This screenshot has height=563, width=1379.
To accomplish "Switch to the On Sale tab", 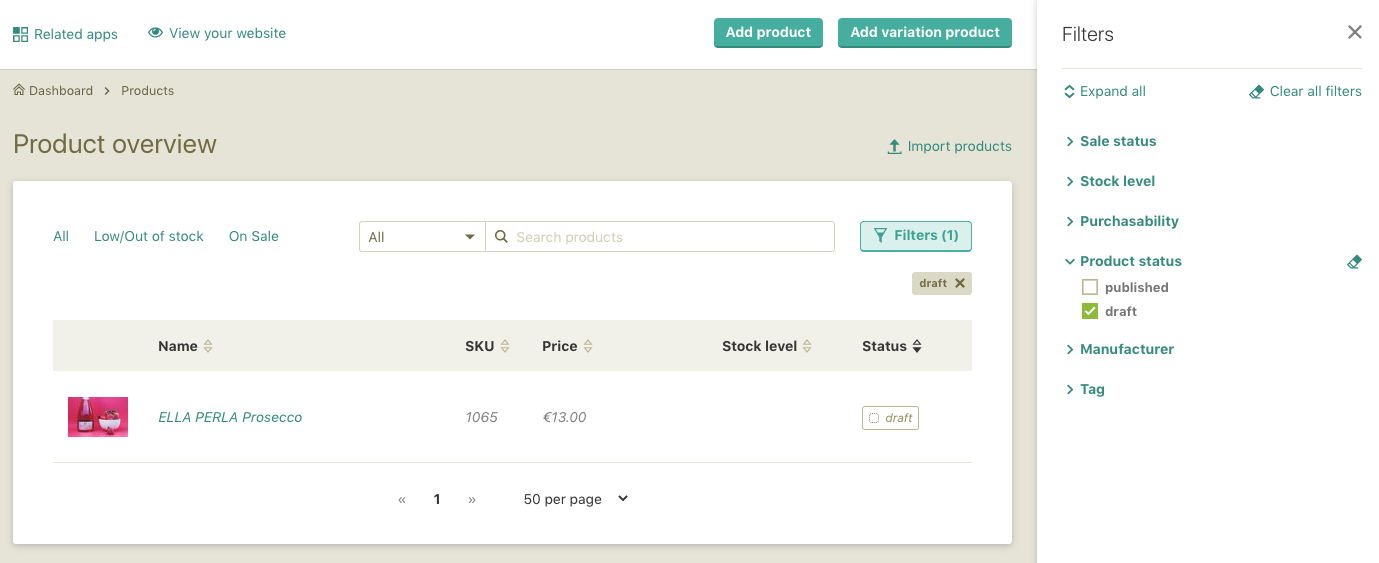I will pos(254,236).
